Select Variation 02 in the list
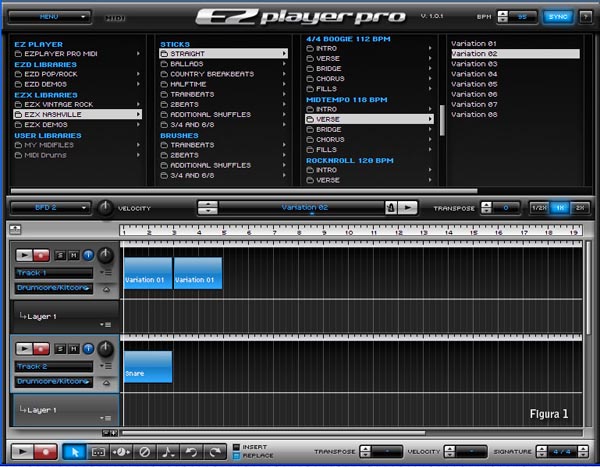Screen dimensions: 600x467 [515, 54]
